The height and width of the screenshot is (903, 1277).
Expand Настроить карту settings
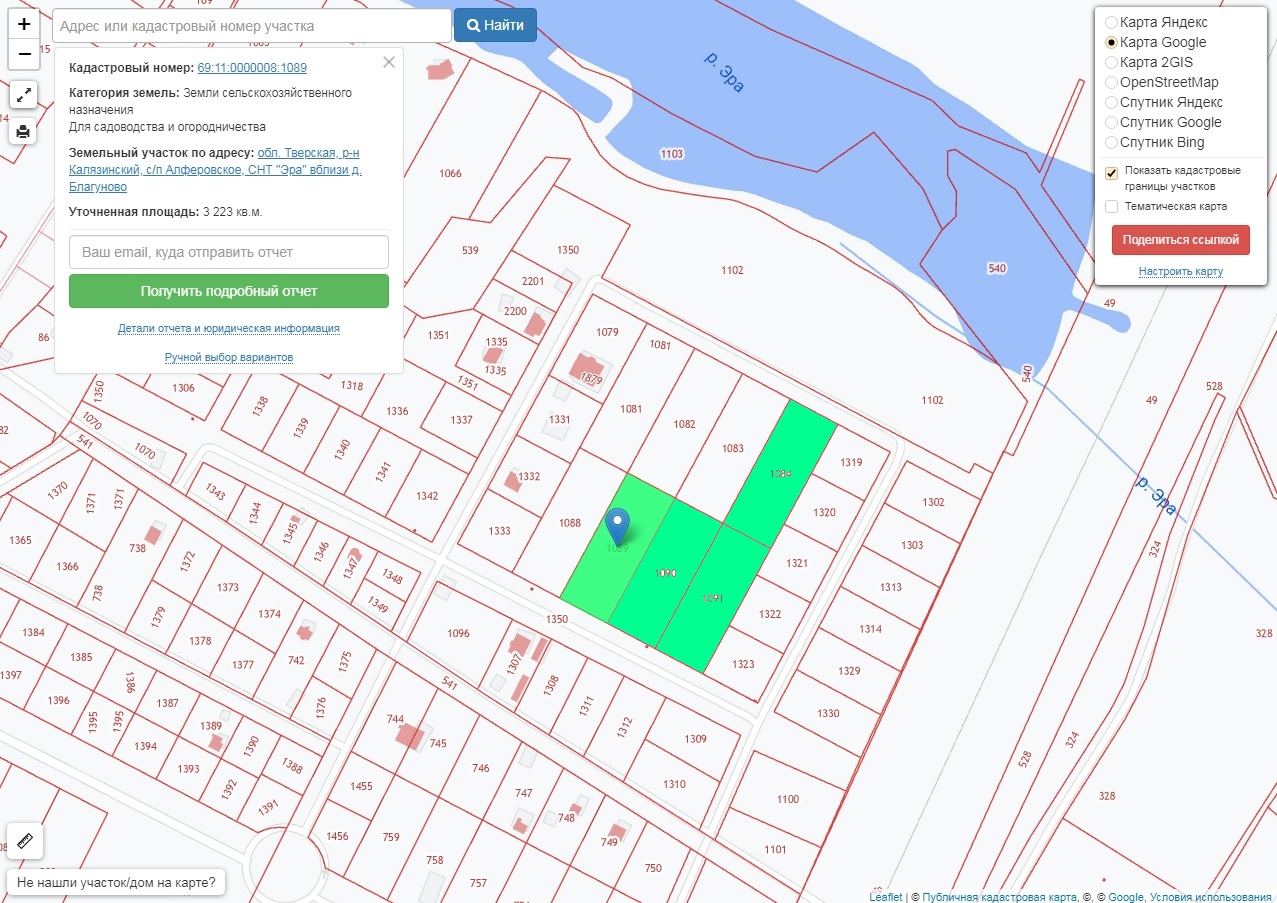pyautogui.click(x=1180, y=272)
